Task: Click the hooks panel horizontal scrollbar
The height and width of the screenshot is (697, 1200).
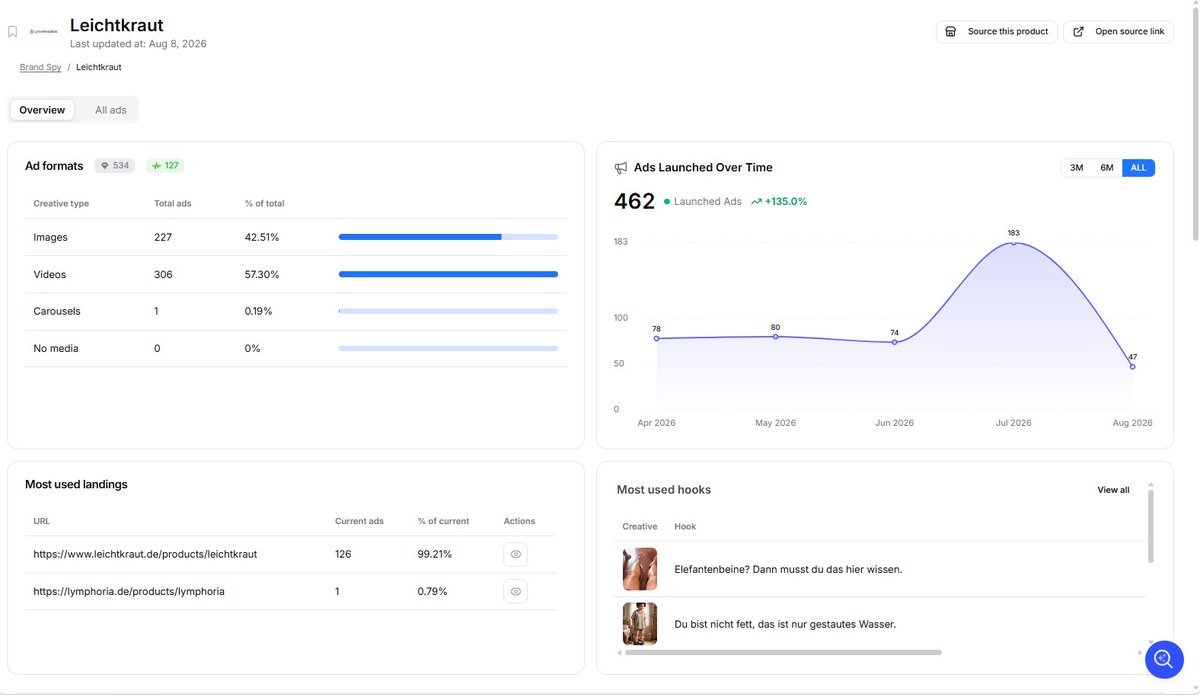Action: [x=784, y=652]
